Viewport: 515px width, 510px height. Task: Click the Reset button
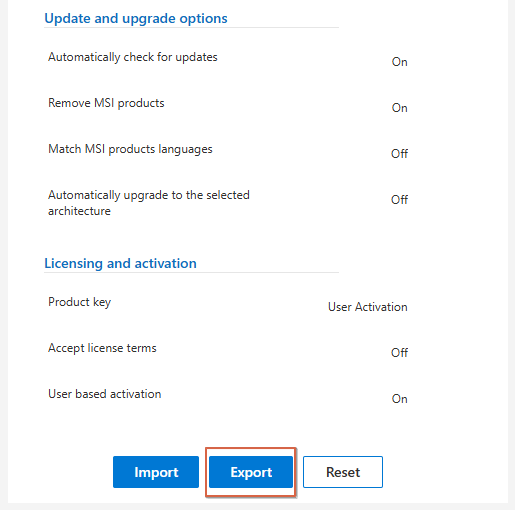tap(343, 472)
